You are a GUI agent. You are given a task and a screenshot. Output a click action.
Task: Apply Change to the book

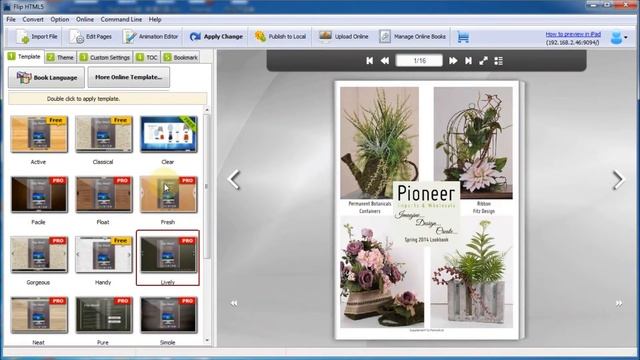(216, 37)
